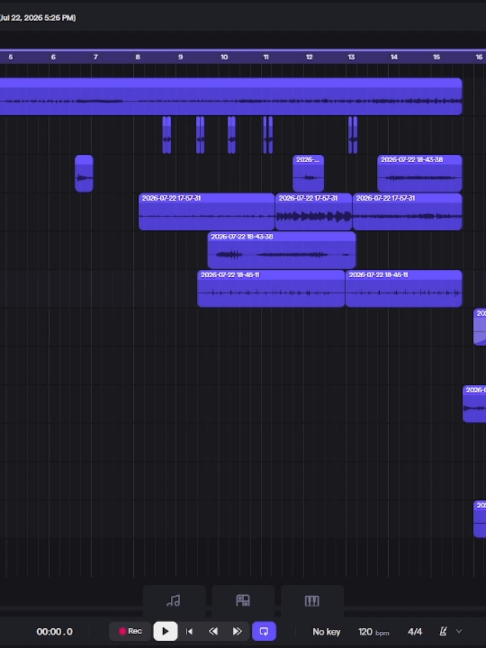The width and height of the screenshot is (486, 648).
Task: Open the metronome options chevron
Action: point(459,631)
